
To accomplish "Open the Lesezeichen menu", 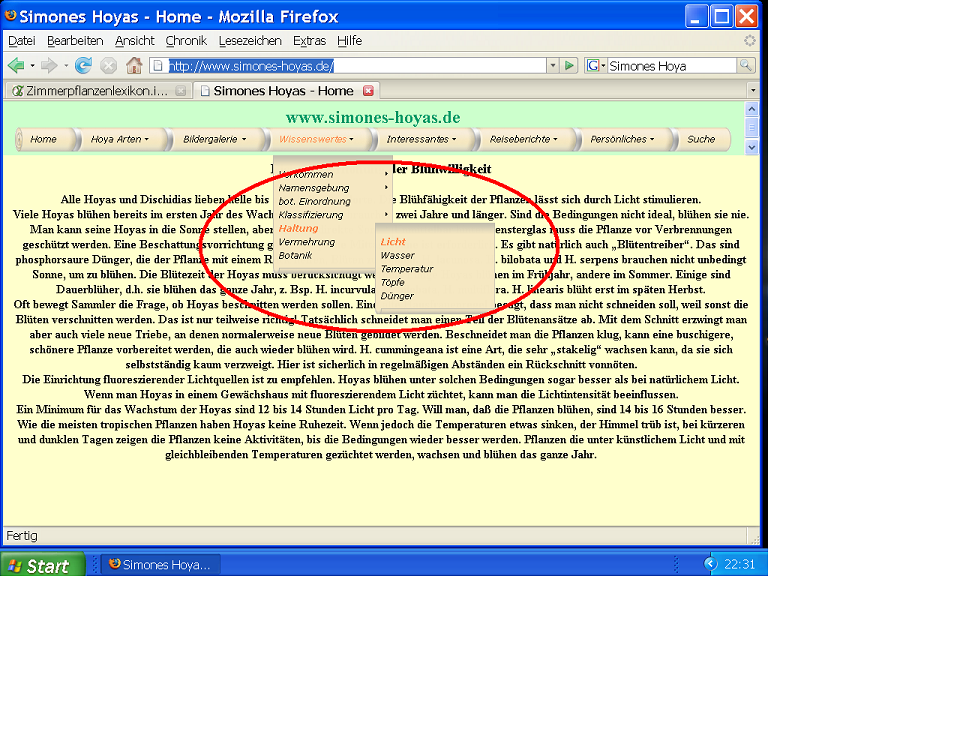I will (x=250, y=41).
